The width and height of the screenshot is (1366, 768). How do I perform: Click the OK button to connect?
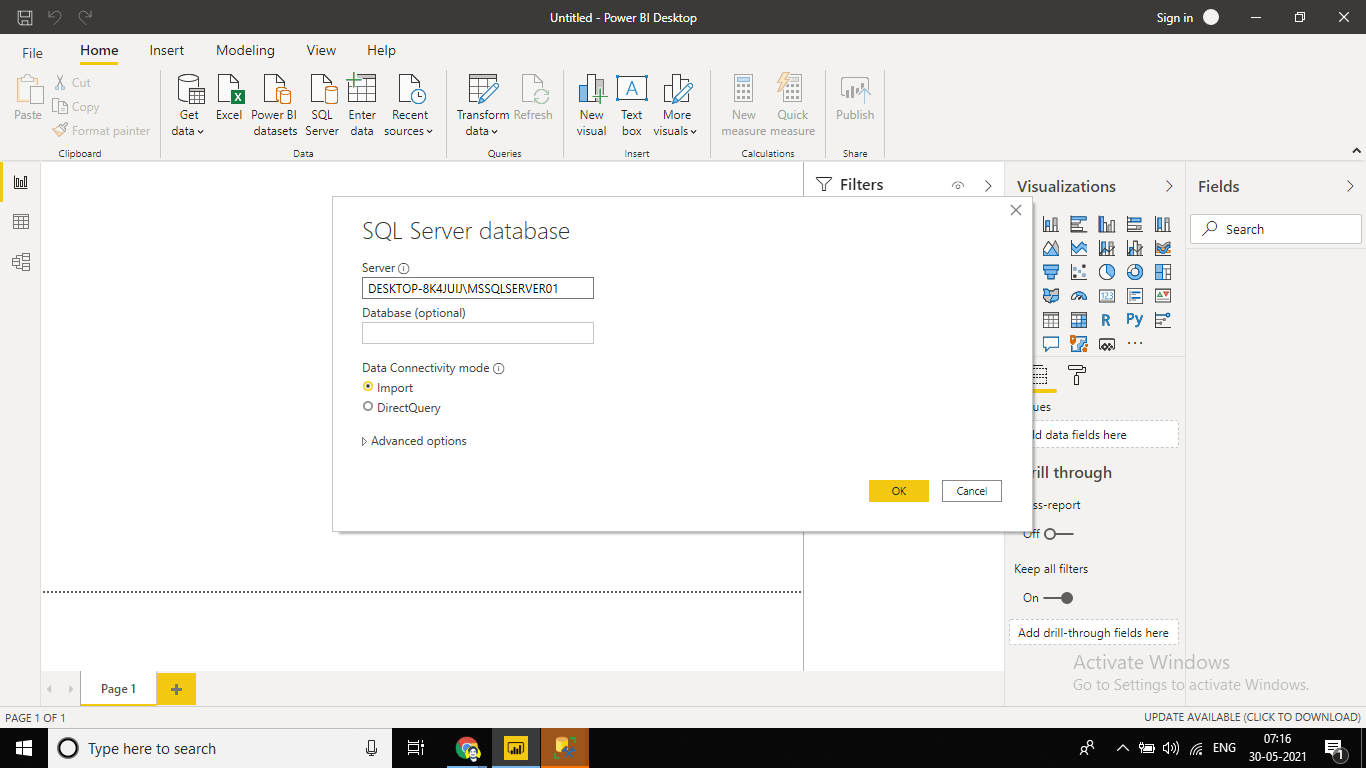pos(898,491)
